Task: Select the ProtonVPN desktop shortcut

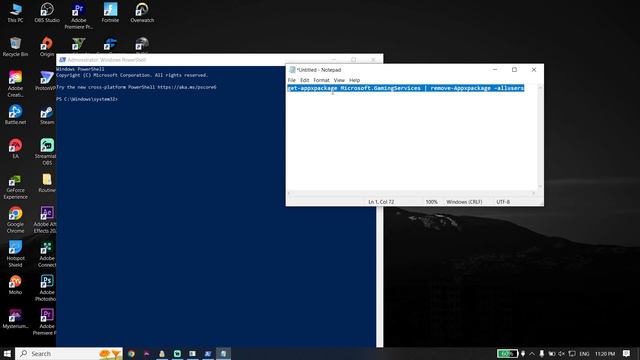Action: 46,80
